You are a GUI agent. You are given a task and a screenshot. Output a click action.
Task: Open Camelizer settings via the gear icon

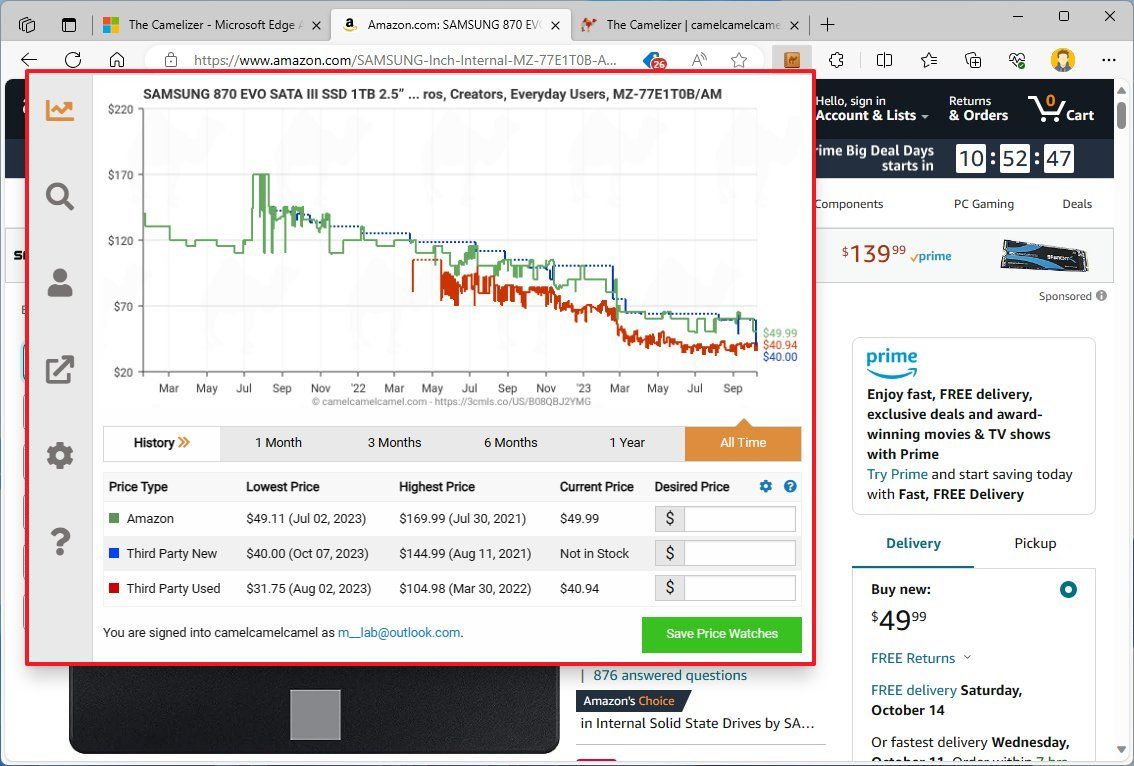click(59, 455)
